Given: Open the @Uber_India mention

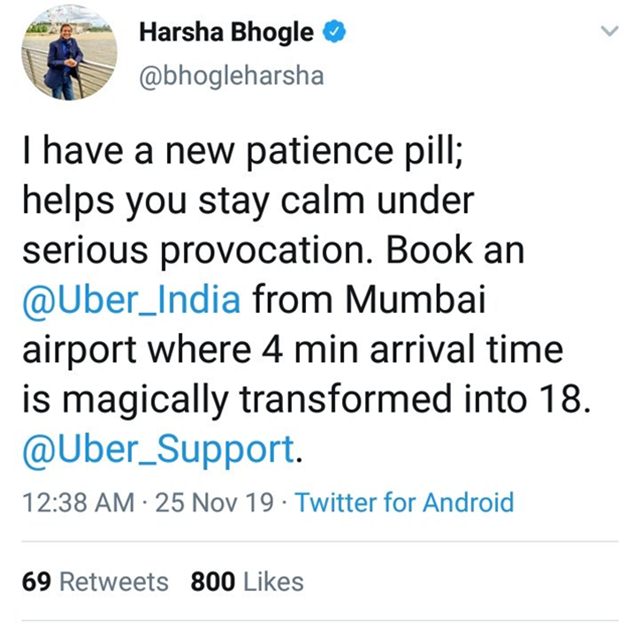Looking at the screenshot, I should [x=131, y=299].
